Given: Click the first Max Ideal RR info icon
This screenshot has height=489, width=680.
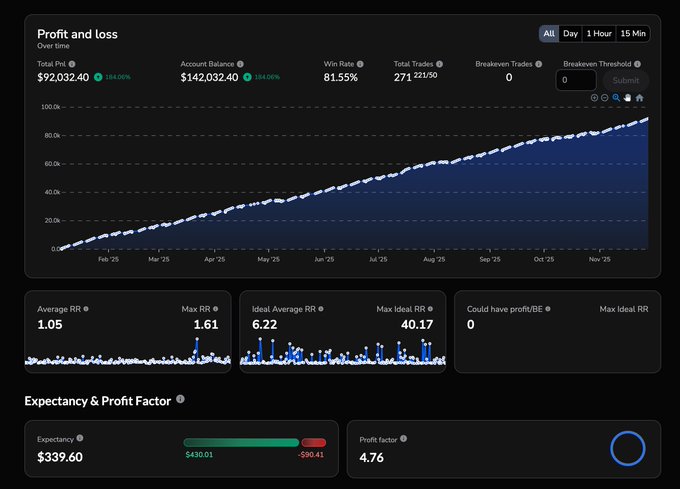Looking at the screenshot, I should (430, 309).
